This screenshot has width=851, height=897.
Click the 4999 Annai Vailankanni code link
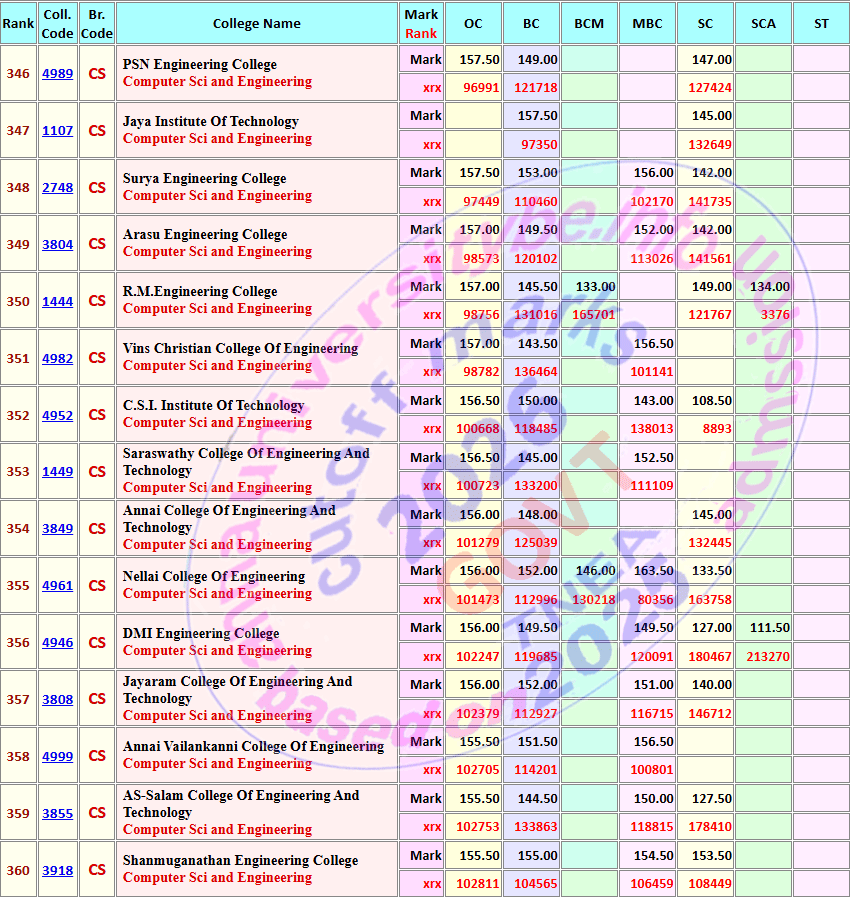coord(57,756)
